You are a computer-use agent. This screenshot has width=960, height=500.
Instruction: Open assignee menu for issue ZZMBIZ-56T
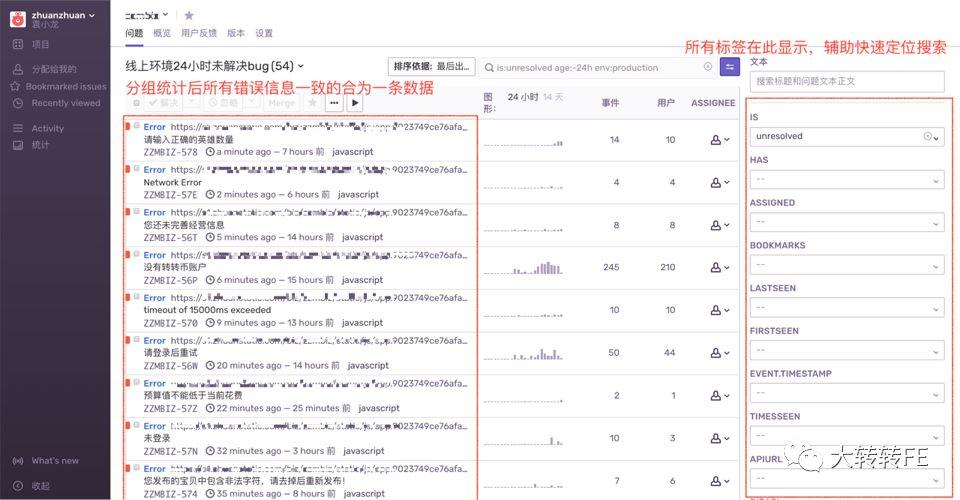click(719, 225)
